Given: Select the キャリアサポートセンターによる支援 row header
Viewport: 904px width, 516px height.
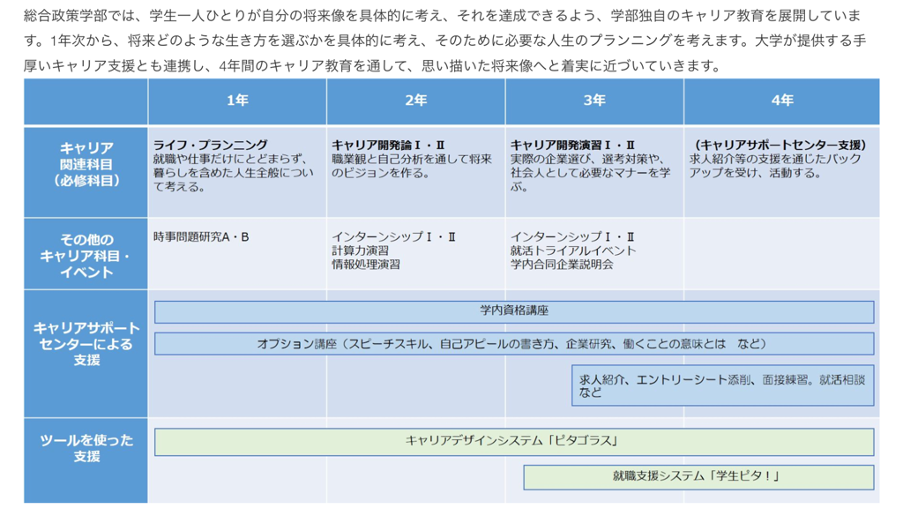Looking at the screenshot, I should 86,343.
